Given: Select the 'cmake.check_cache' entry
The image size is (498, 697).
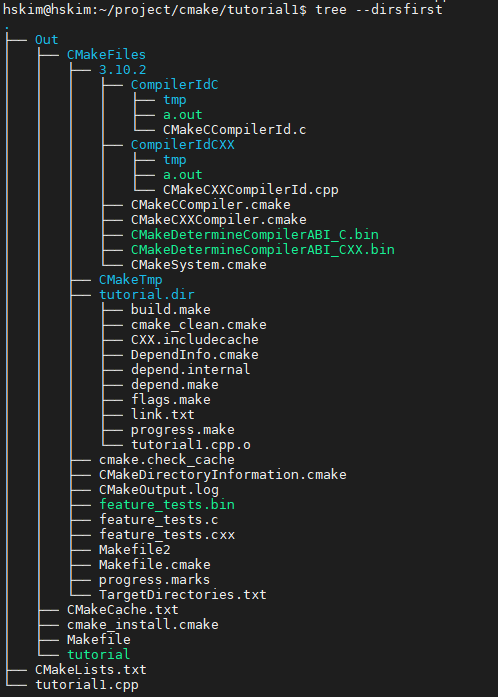Looking at the screenshot, I should click(x=167, y=459).
